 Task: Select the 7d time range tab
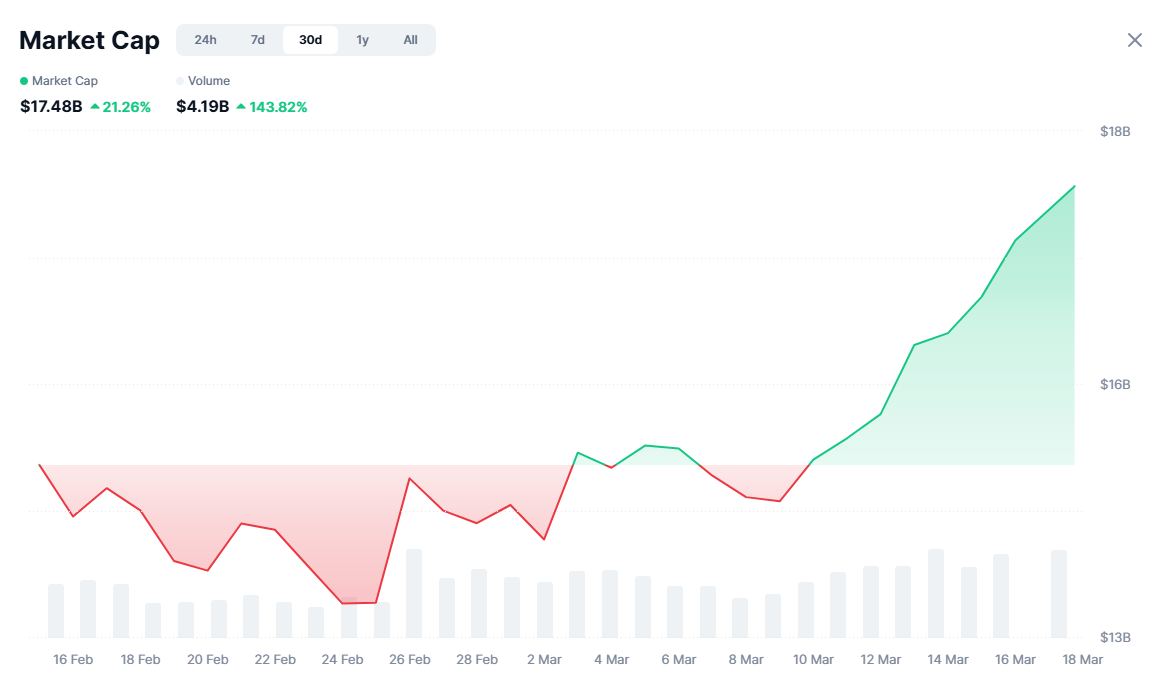pos(258,40)
